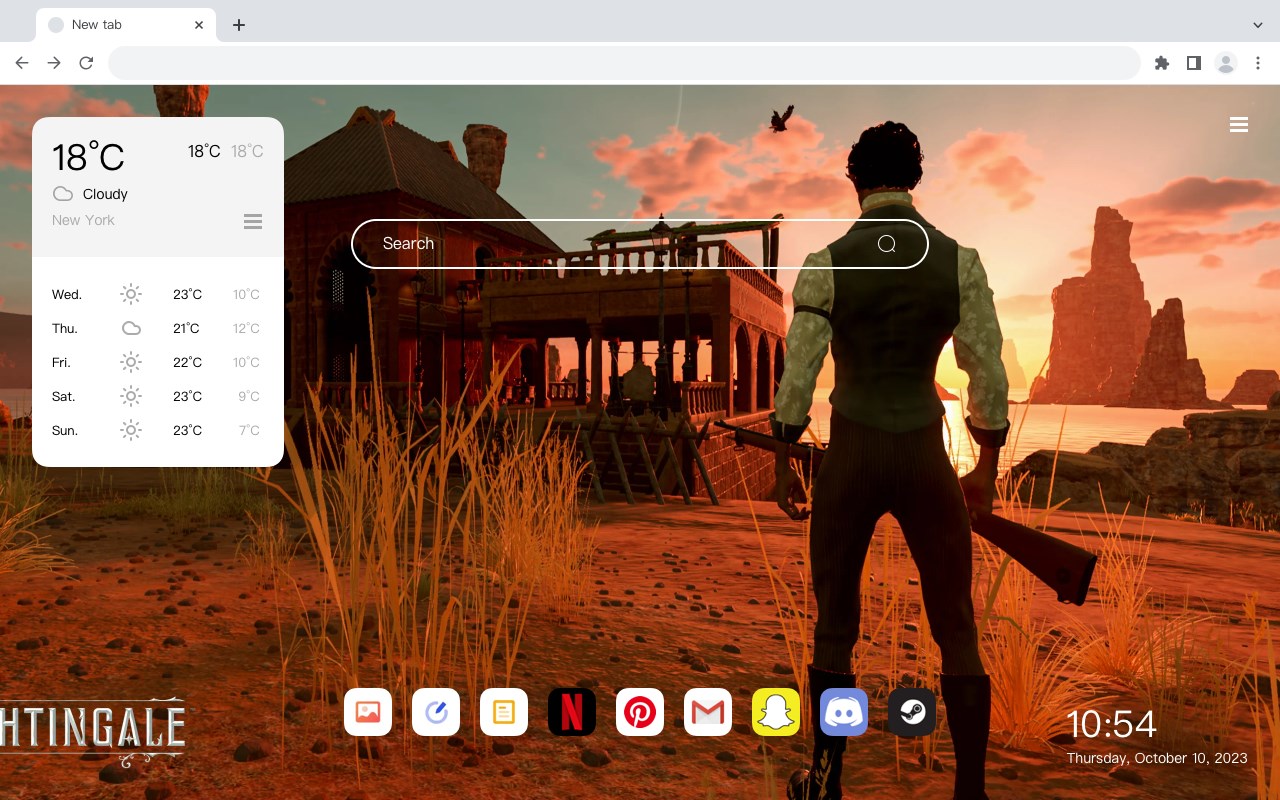Click the Sun. forecast day label
The width and height of the screenshot is (1280, 800).
tap(65, 430)
